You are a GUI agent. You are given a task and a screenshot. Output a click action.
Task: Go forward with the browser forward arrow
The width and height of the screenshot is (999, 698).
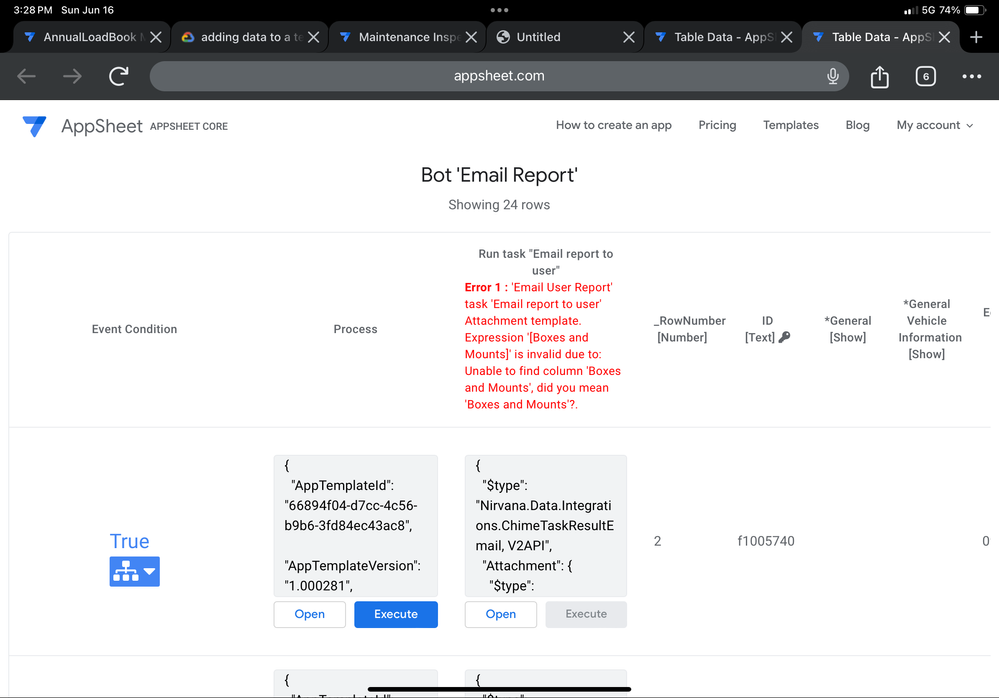click(72, 76)
